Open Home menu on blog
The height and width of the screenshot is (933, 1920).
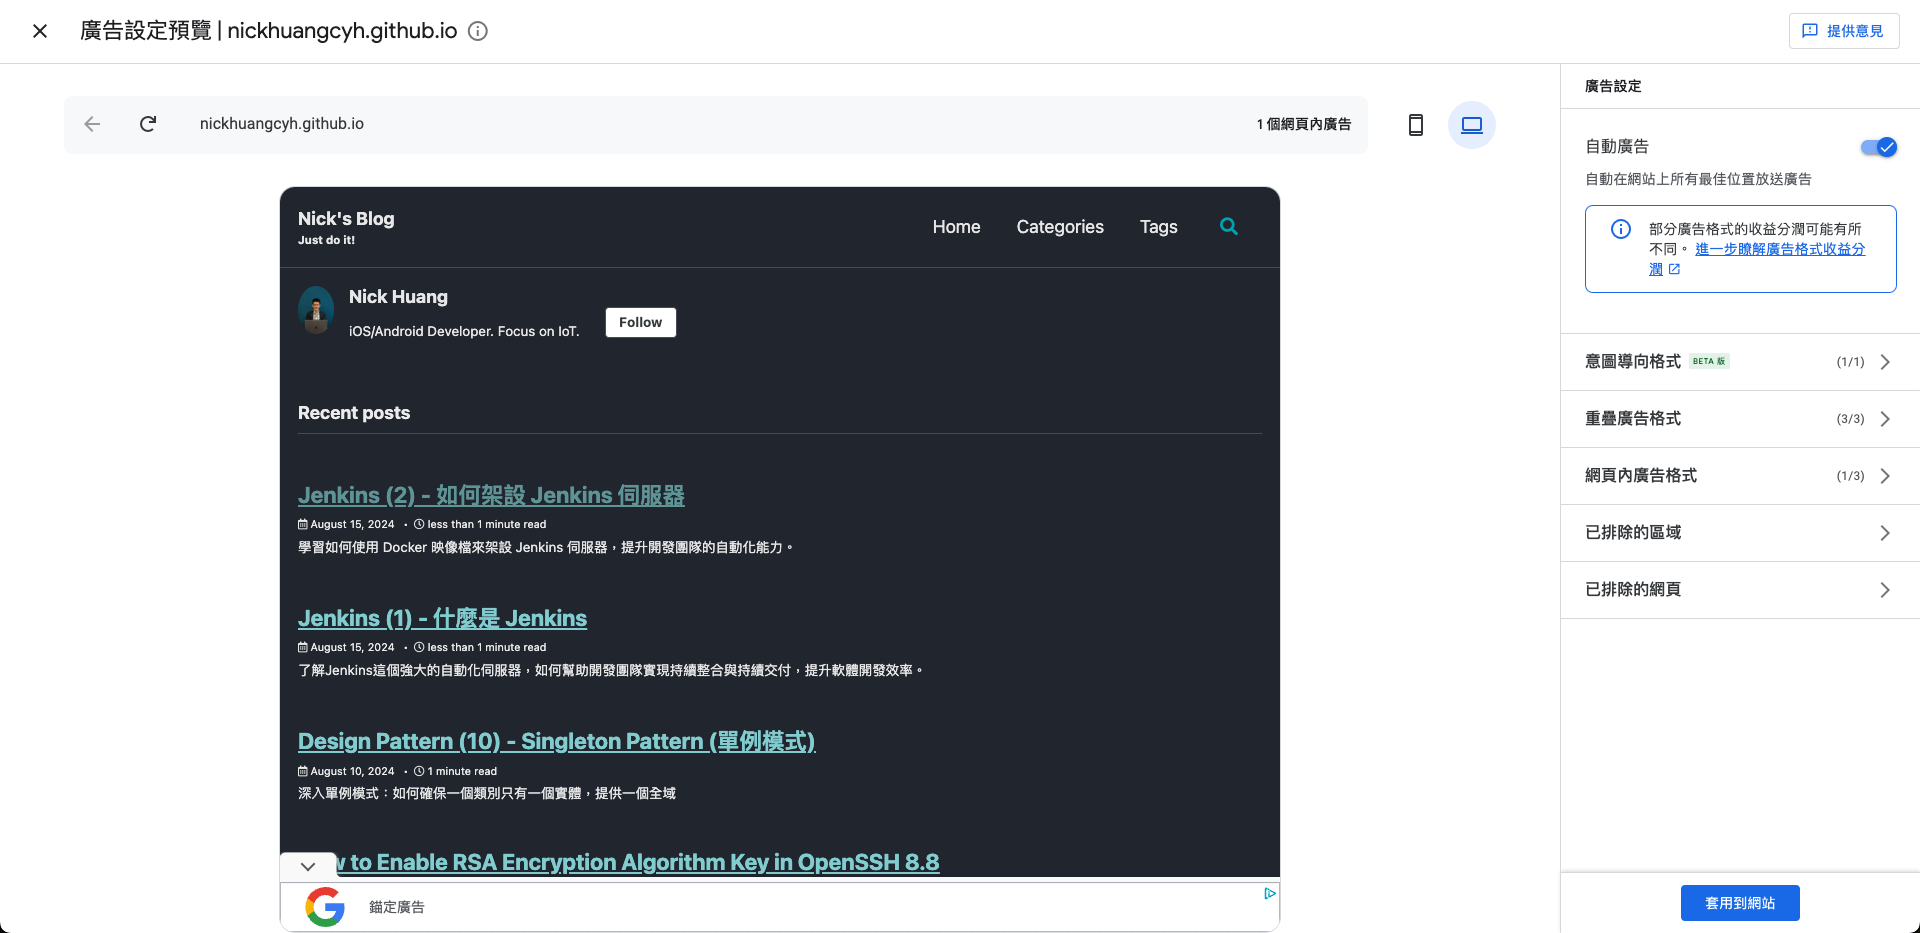(956, 227)
